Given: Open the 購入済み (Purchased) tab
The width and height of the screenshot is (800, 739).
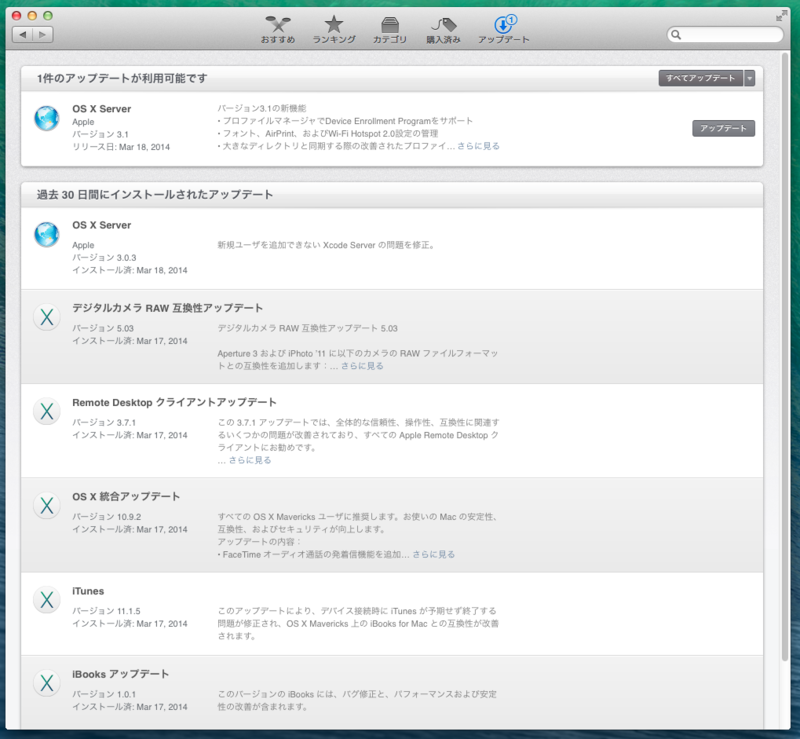Looking at the screenshot, I should tap(443, 30).
